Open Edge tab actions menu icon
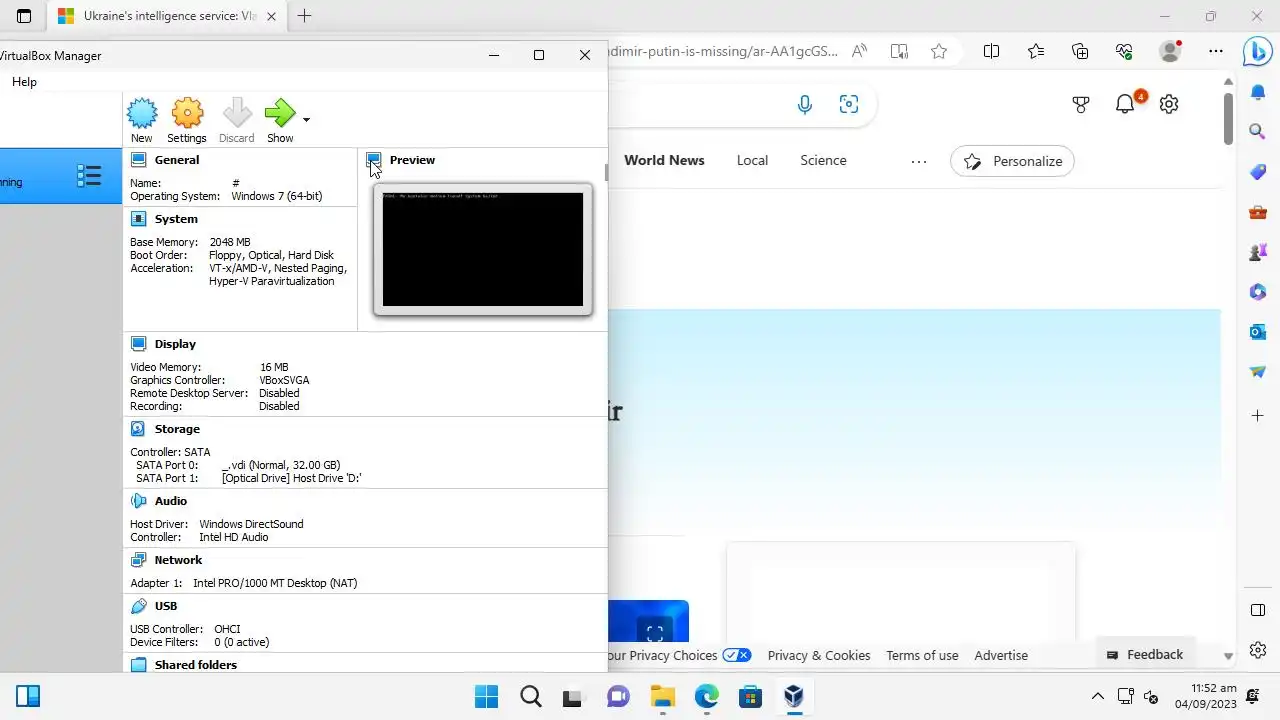1280x720 pixels. pos(24,16)
